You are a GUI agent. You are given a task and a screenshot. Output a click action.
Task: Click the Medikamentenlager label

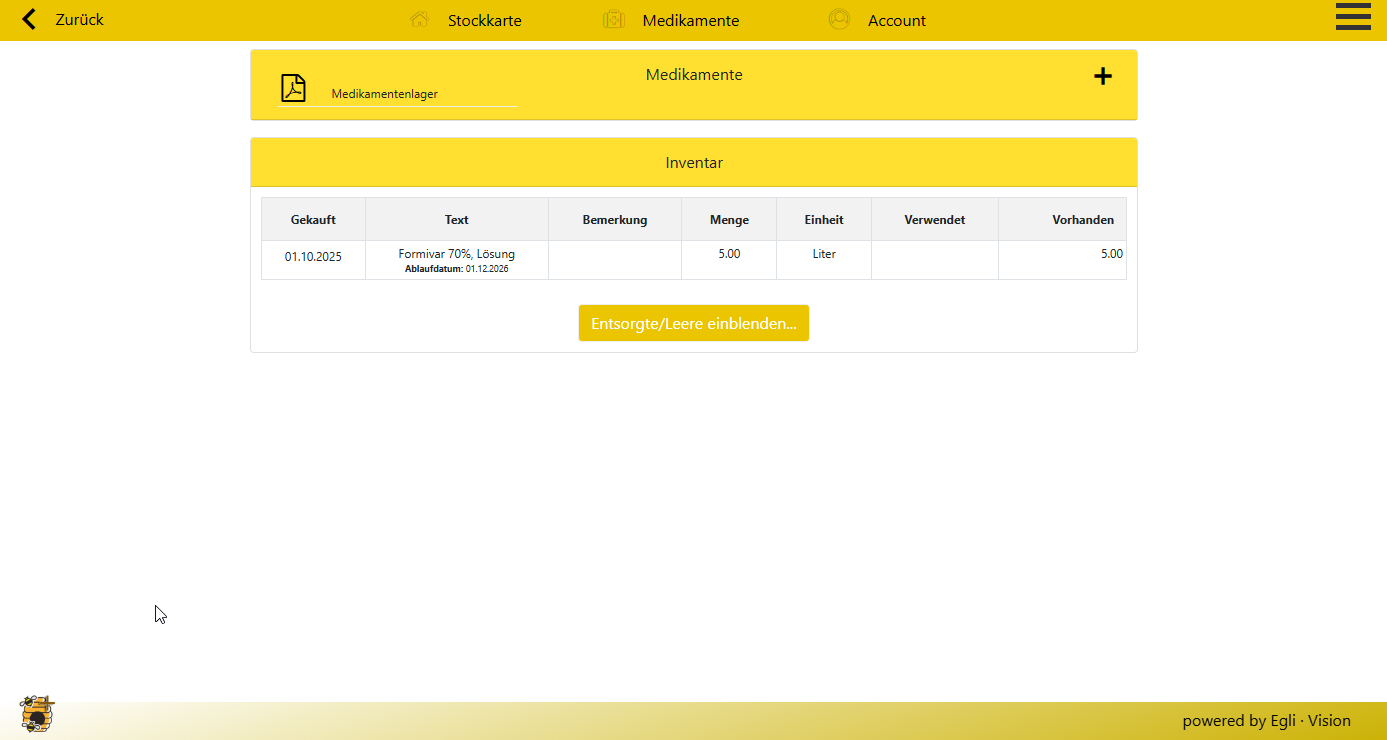coord(384,94)
